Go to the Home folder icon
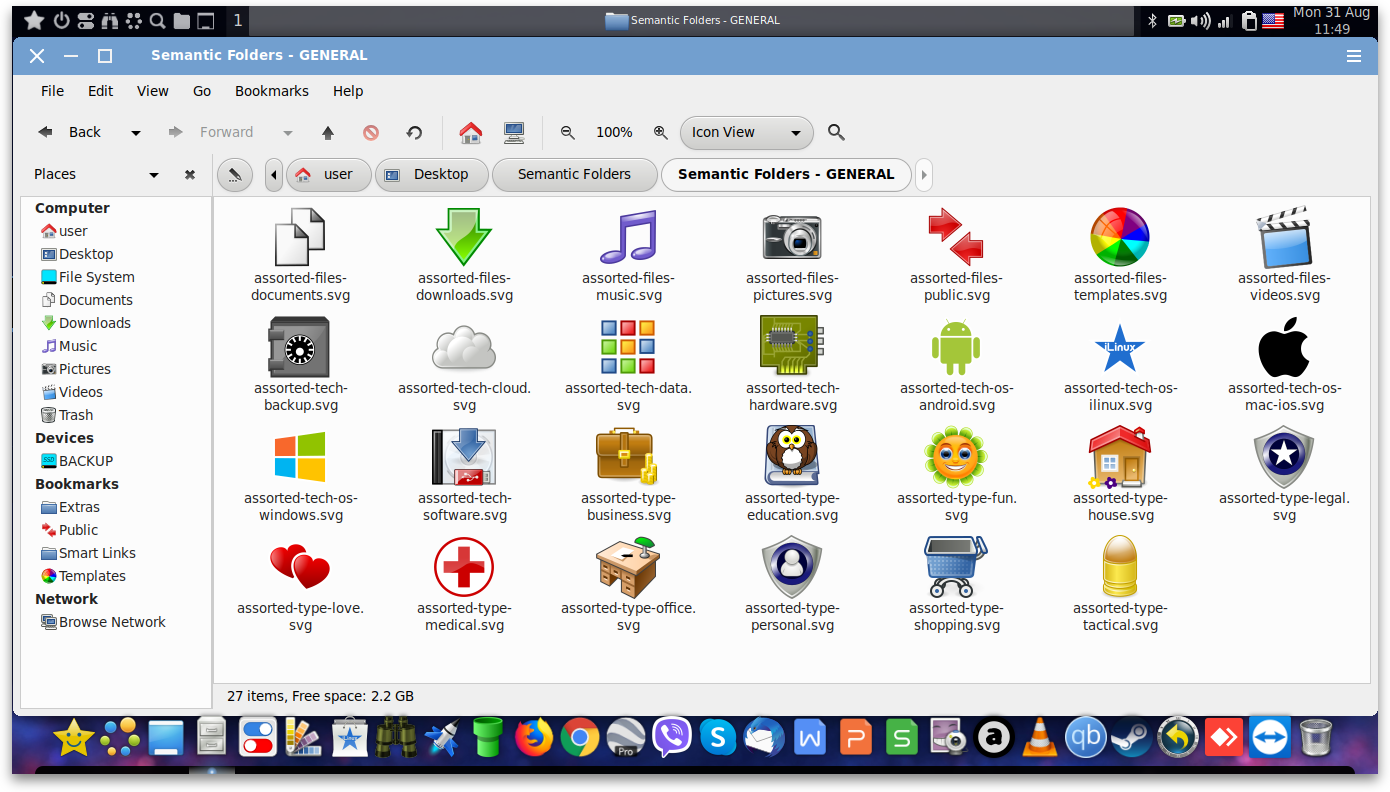The width and height of the screenshot is (1390, 792). tap(471, 132)
